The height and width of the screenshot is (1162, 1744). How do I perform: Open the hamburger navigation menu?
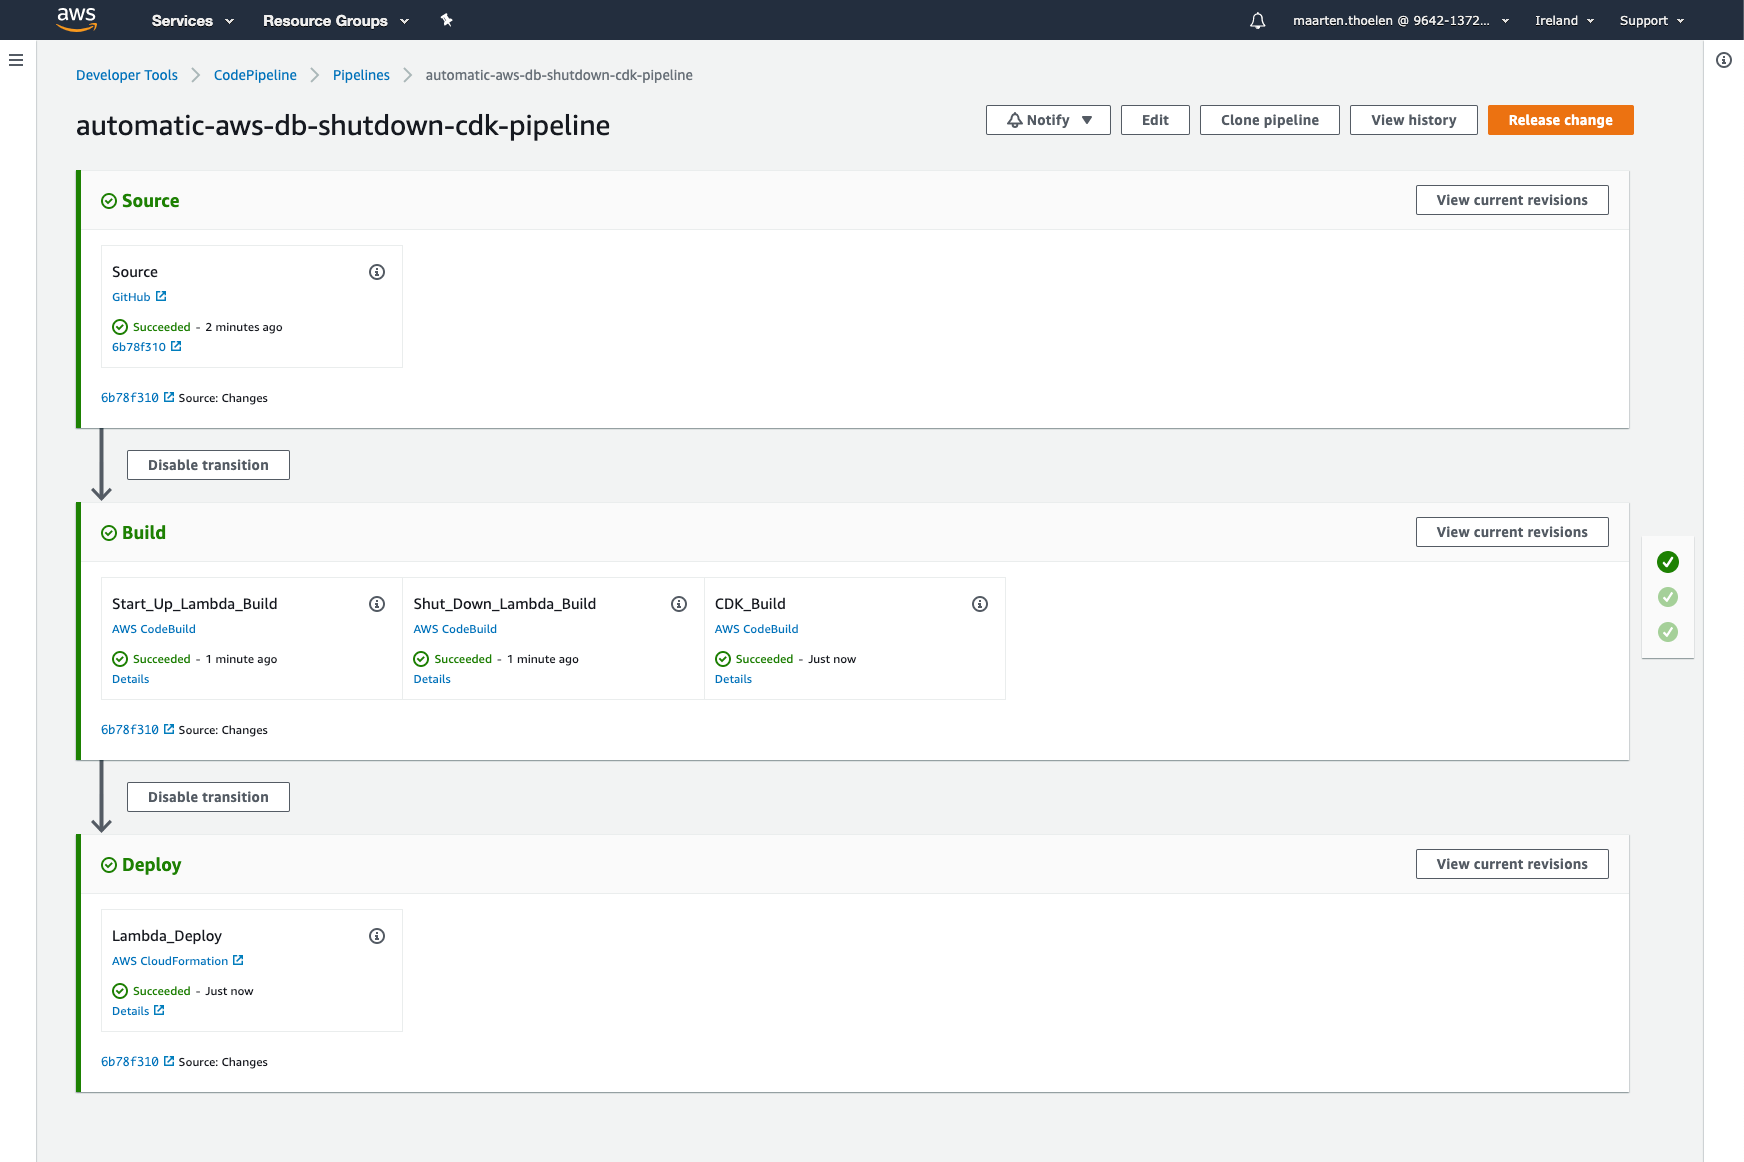pyautogui.click(x=16, y=60)
